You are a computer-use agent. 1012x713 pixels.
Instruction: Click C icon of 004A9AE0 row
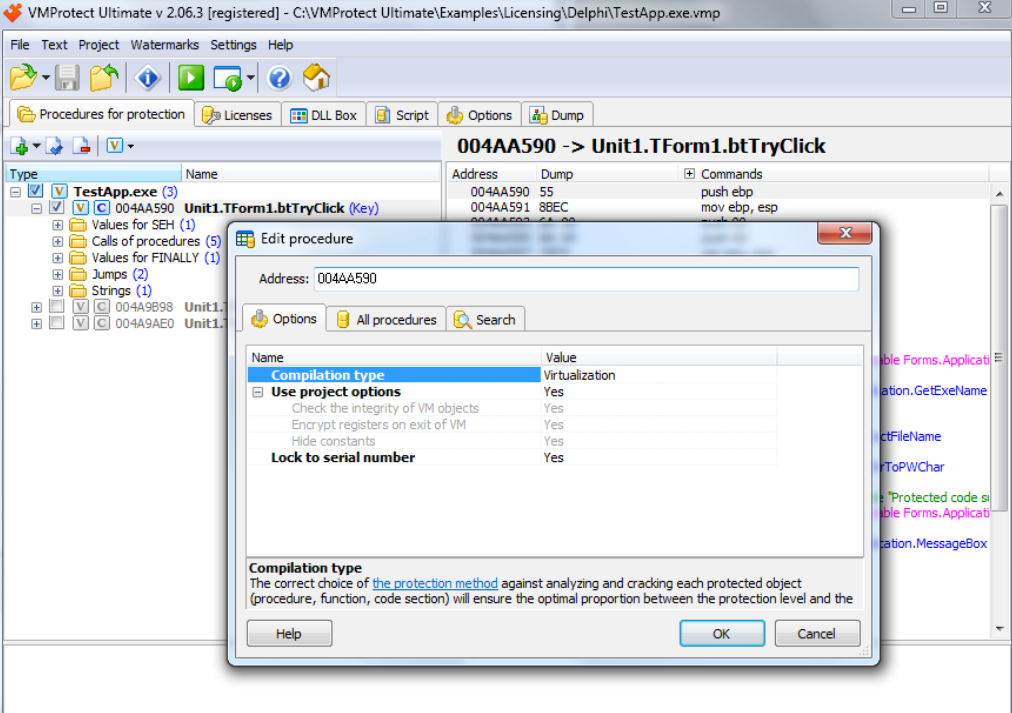tap(101, 323)
